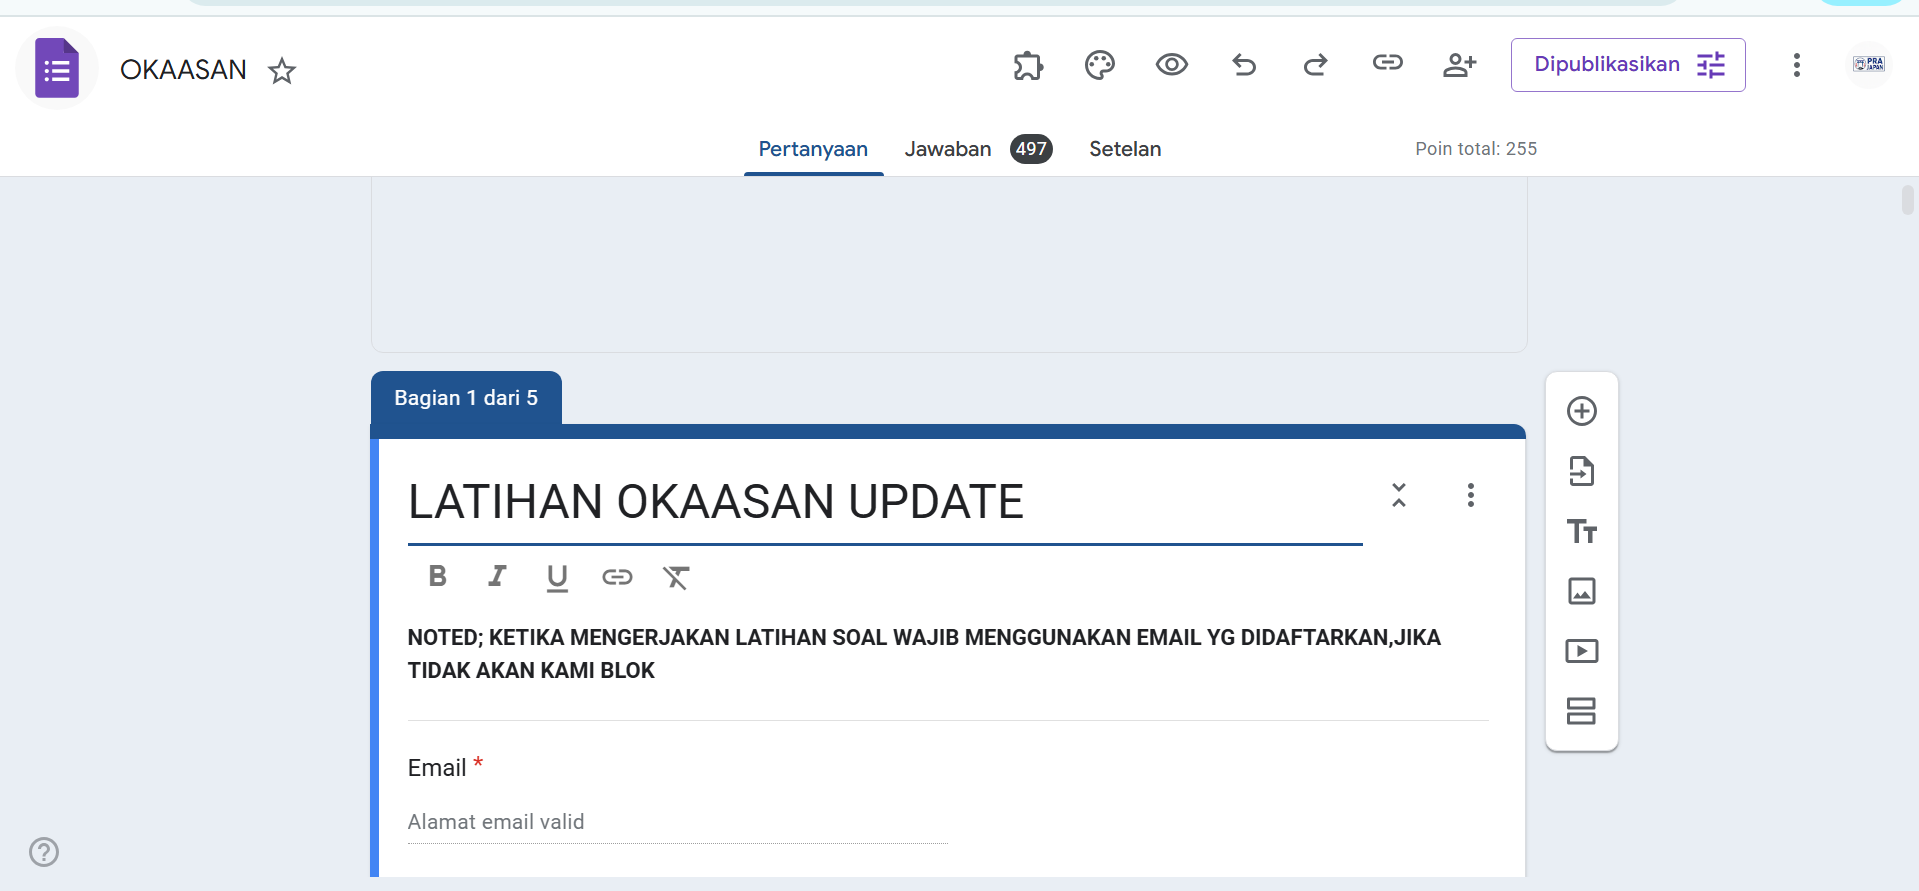Star the OKAASAN form

(282, 71)
